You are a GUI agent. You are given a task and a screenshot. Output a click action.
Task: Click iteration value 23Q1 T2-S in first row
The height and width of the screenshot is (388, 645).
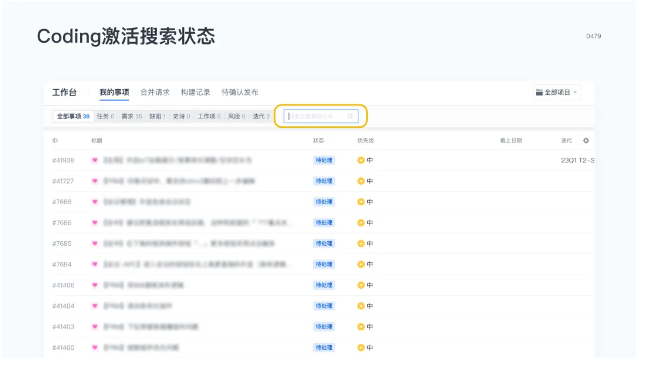(578, 160)
